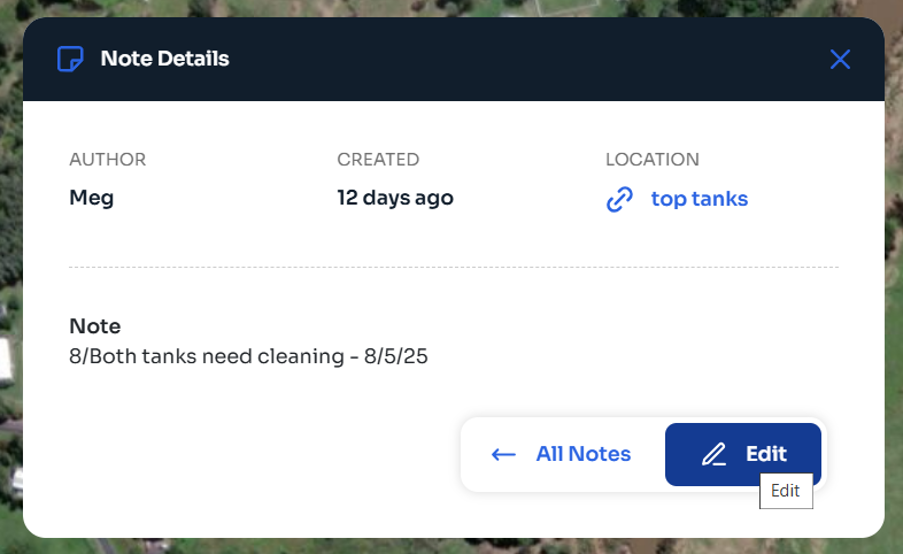Screen dimensions: 904x554
Task: Click the dashed divider line
Action: pyautogui.click(x=453, y=267)
